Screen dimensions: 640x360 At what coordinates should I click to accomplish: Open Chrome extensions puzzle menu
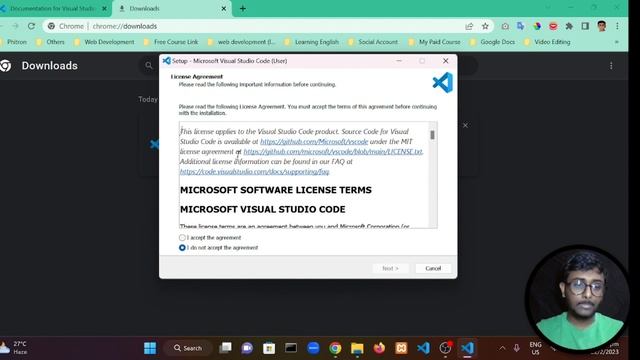click(569, 26)
